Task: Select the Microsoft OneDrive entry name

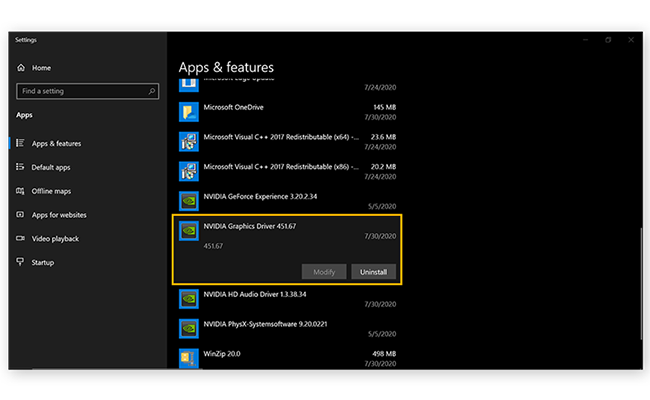Action: (x=233, y=107)
